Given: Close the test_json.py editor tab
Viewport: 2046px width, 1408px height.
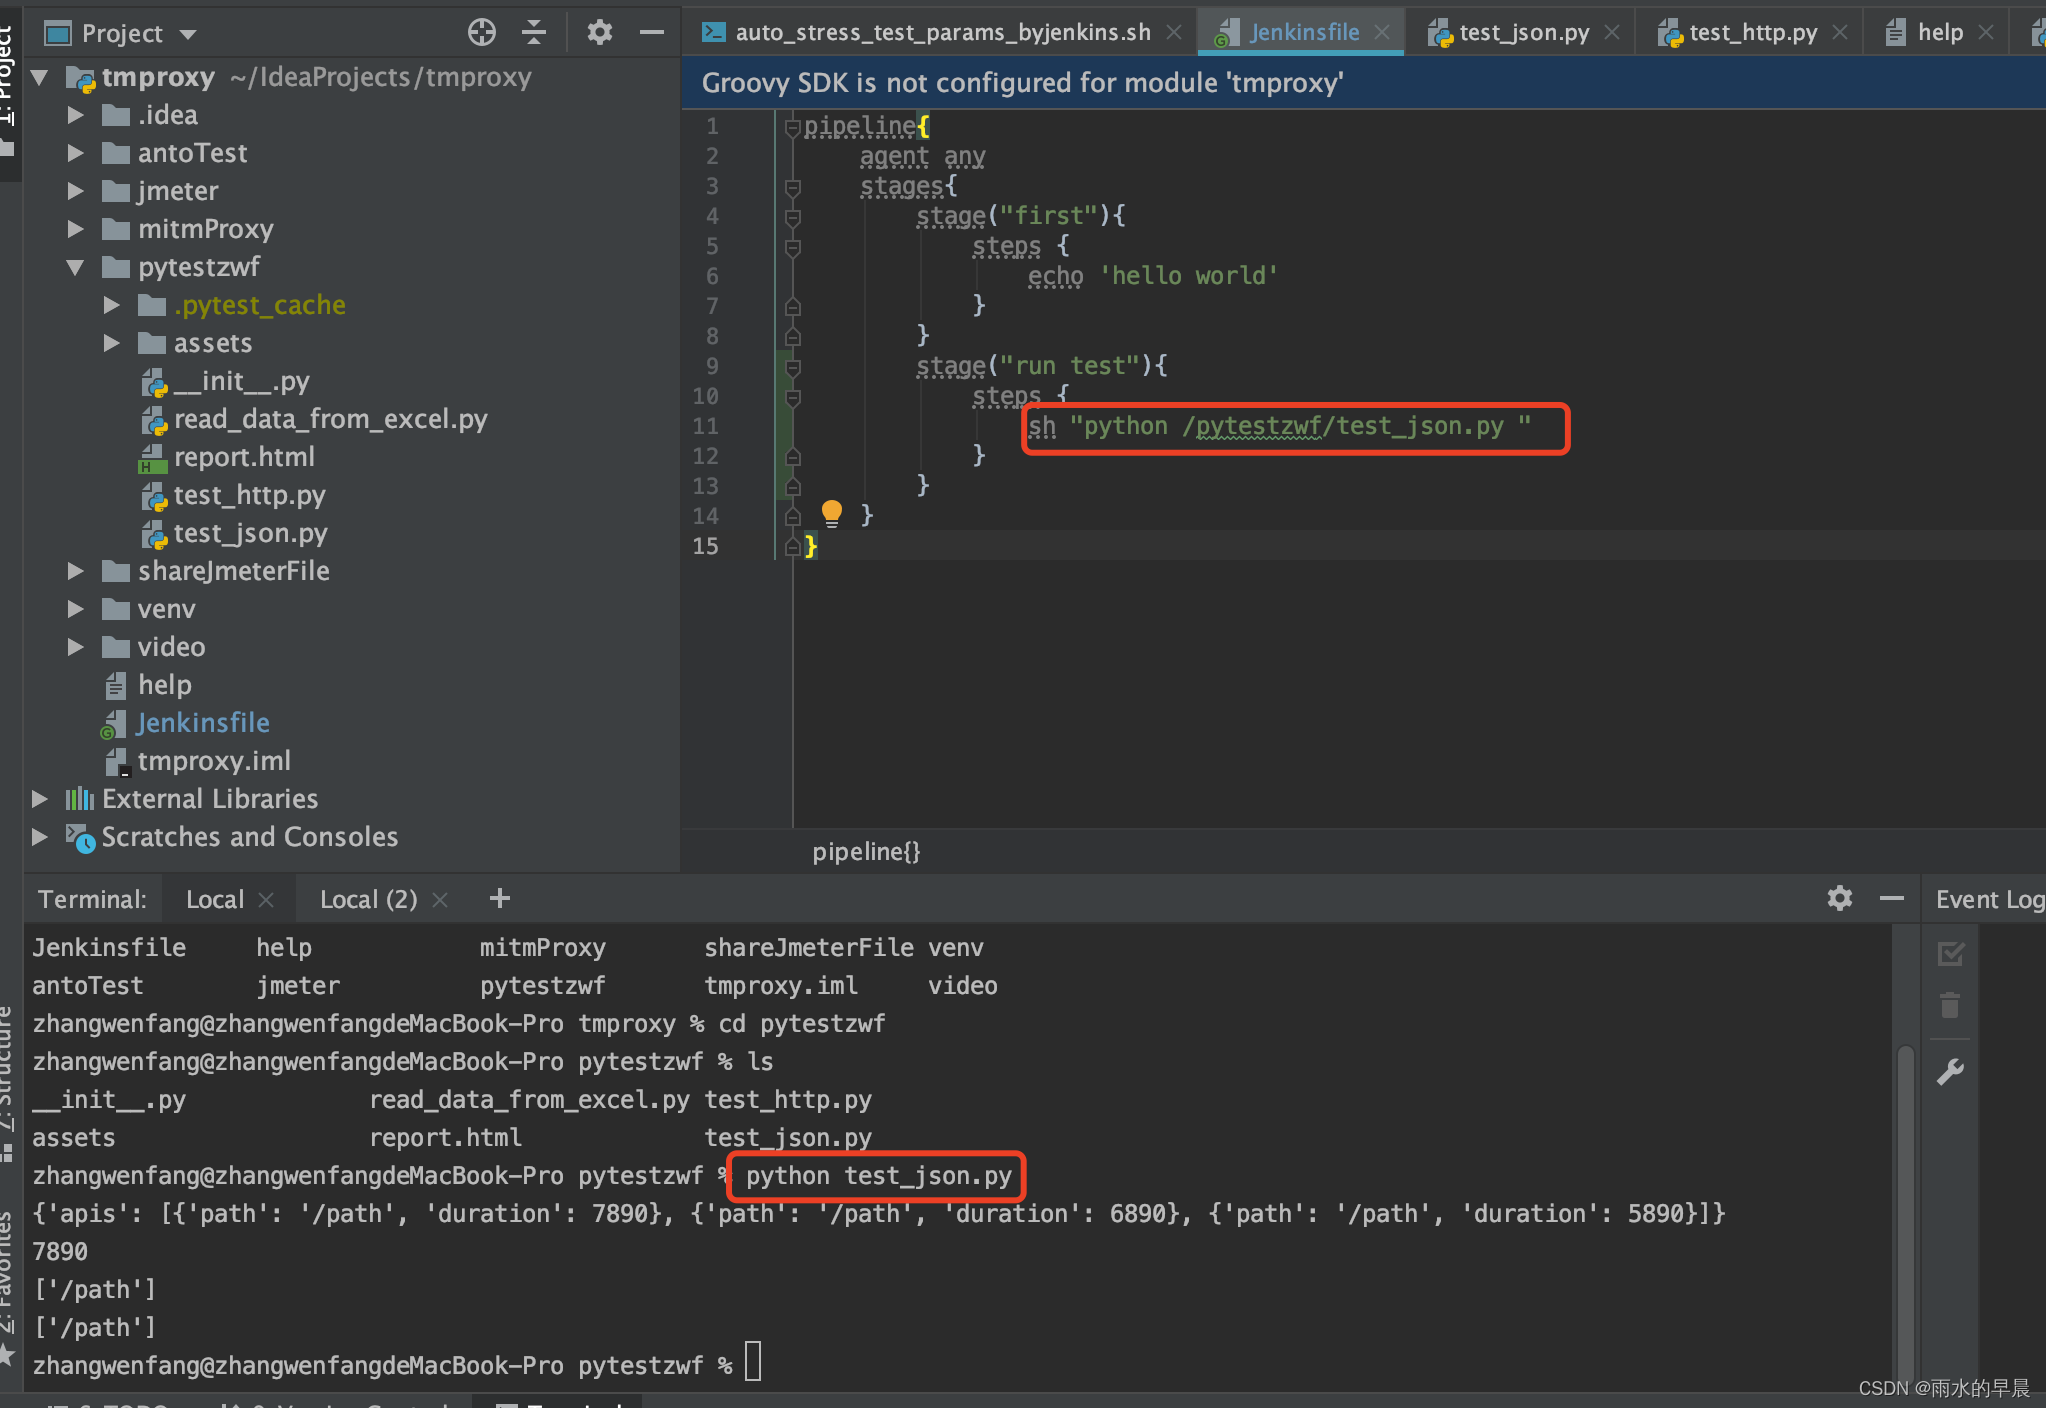Looking at the screenshot, I should point(1612,32).
